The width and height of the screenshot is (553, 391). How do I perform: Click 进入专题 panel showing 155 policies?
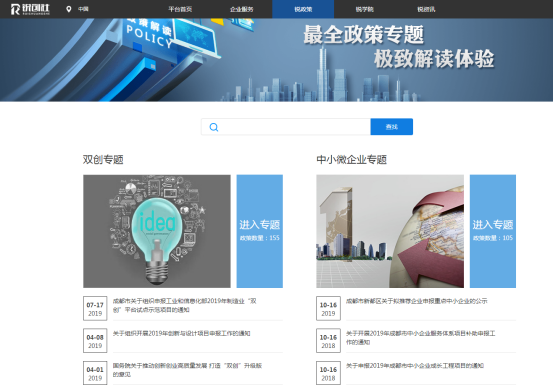click(x=260, y=231)
